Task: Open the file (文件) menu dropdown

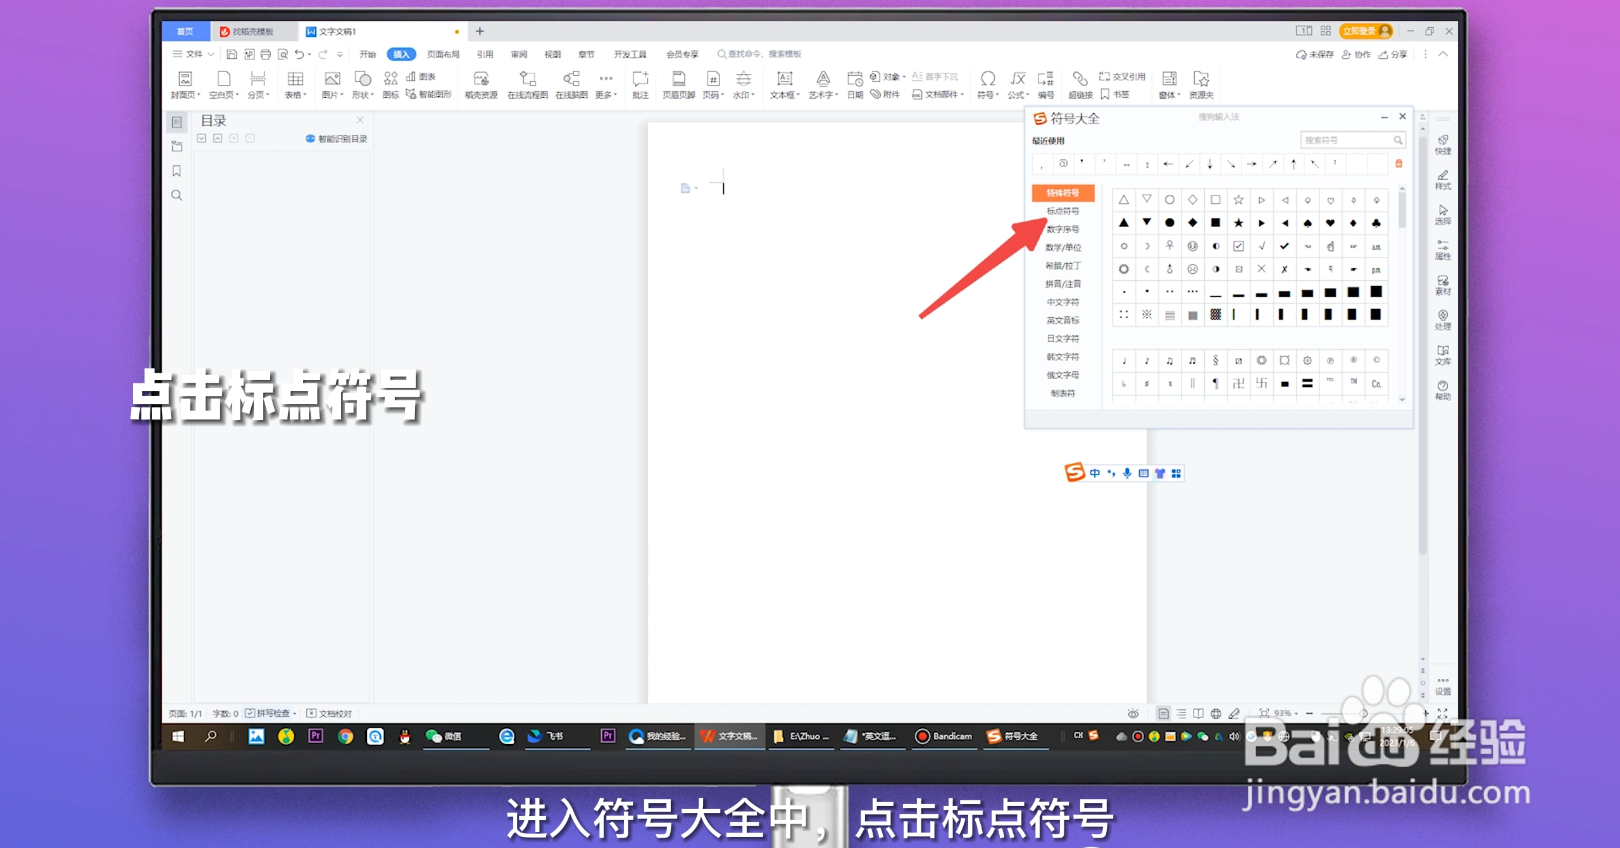Action: coord(193,54)
